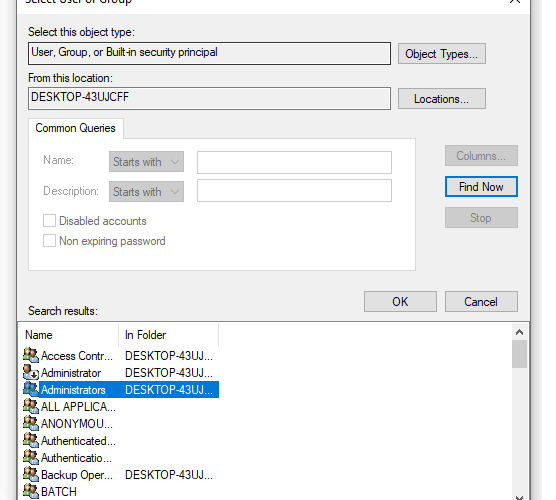Open the Common Queries tab
Image resolution: width=556 pixels, height=500 pixels.
point(76,128)
